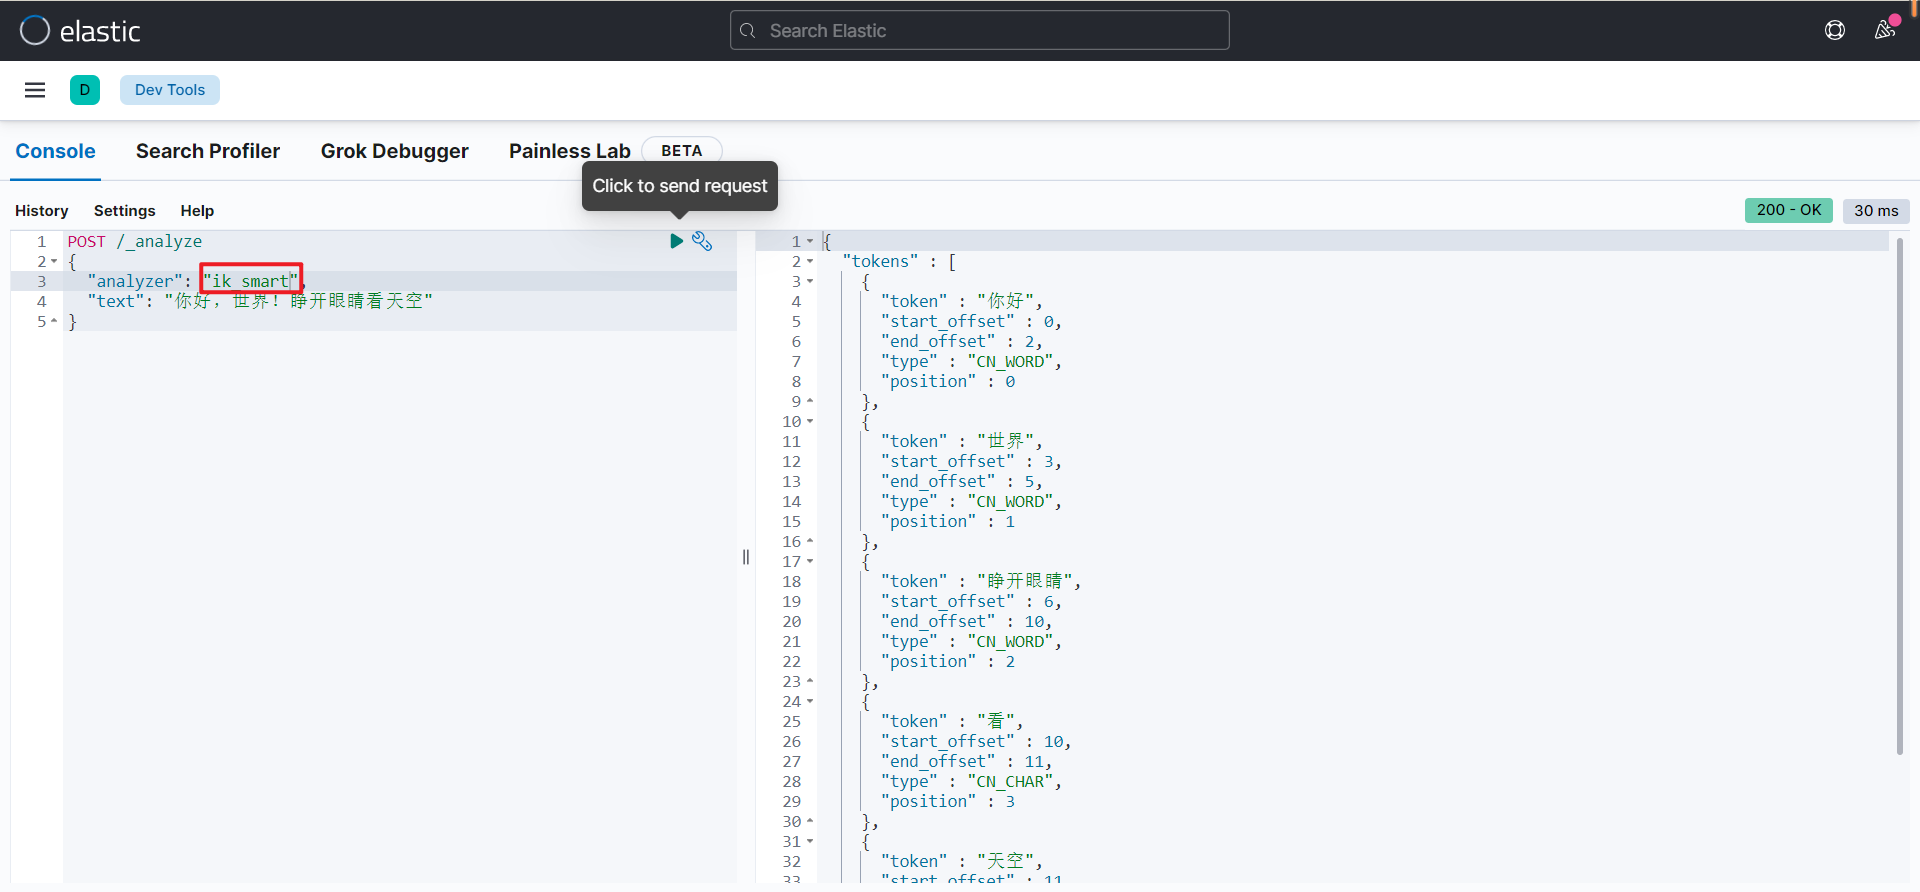1920x892 pixels.
Task: Click the "type" : "CN_CHAR" line
Action: coord(971,781)
